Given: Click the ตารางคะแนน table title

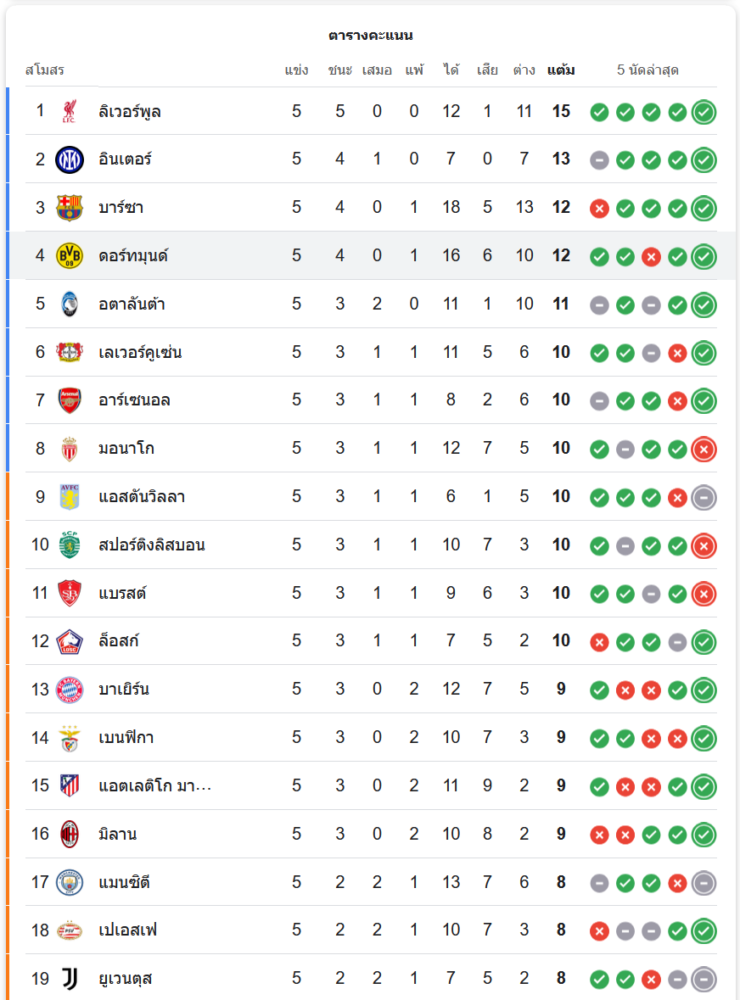Looking at the screenshot, I should point(370,35).
